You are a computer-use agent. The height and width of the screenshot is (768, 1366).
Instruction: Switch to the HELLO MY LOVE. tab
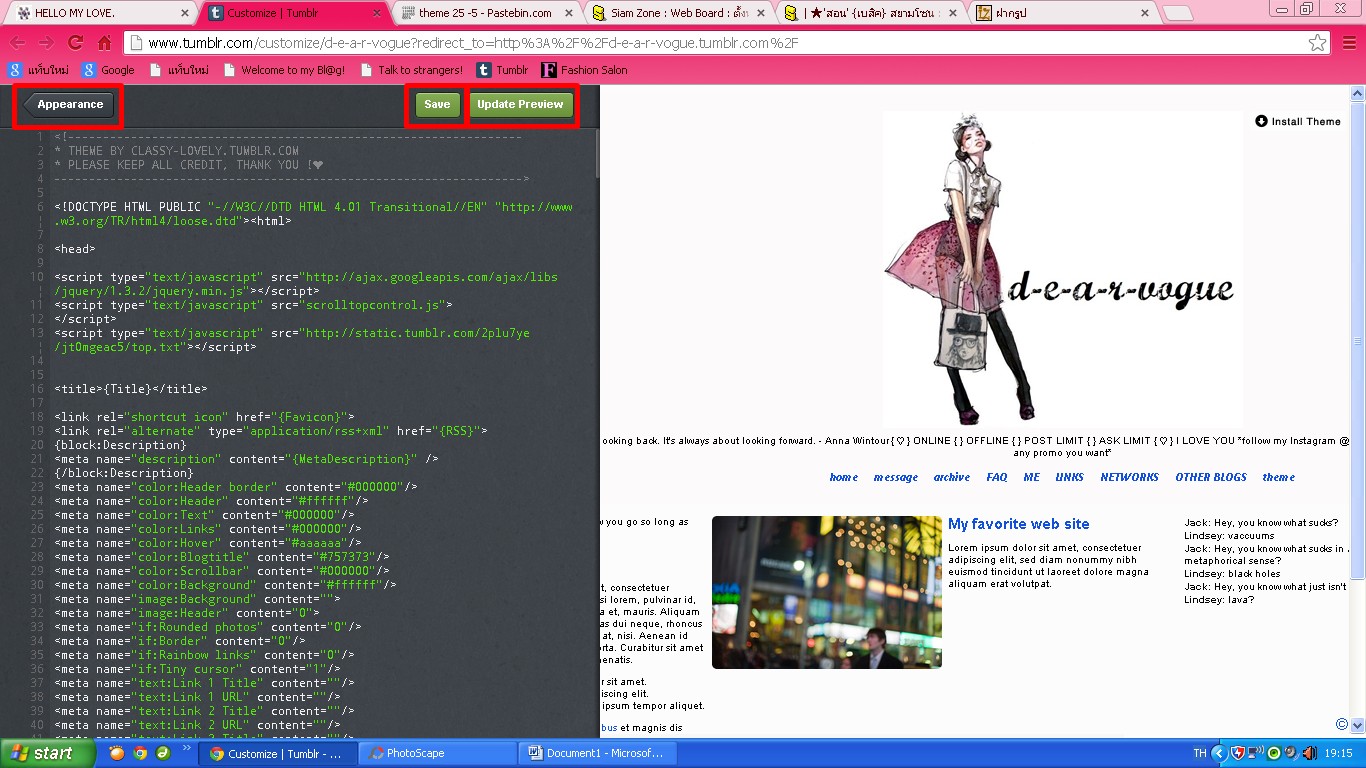(100, 13)
